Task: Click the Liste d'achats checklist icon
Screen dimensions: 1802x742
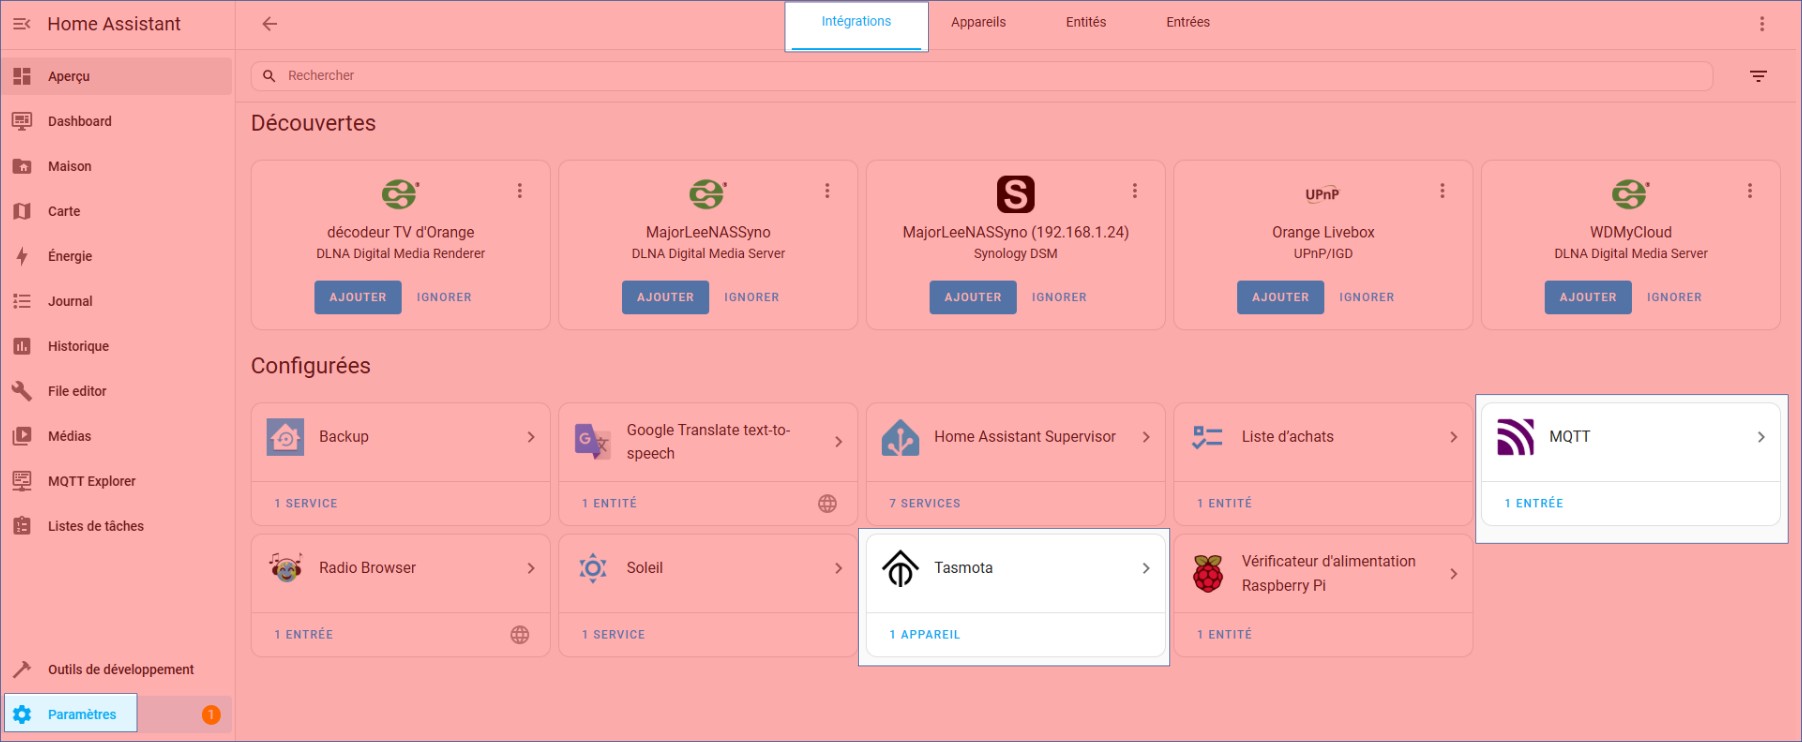Action: [1208, 437]
